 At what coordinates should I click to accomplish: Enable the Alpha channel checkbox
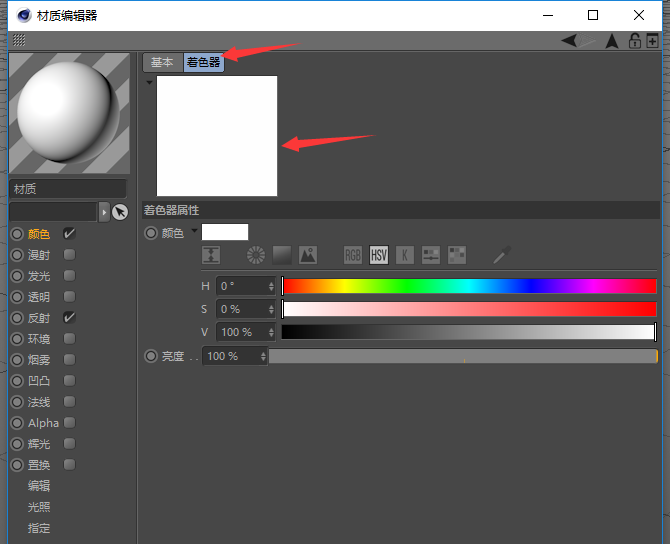69,423
